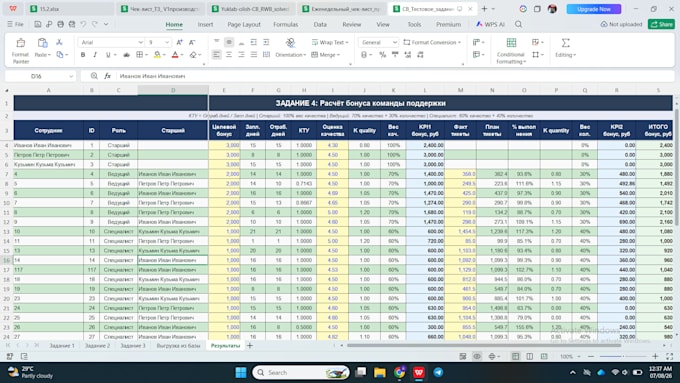Viewport: 680px width, 383px height.
Task: Open the View ribbon tab
Action: (x=382, y=24)
